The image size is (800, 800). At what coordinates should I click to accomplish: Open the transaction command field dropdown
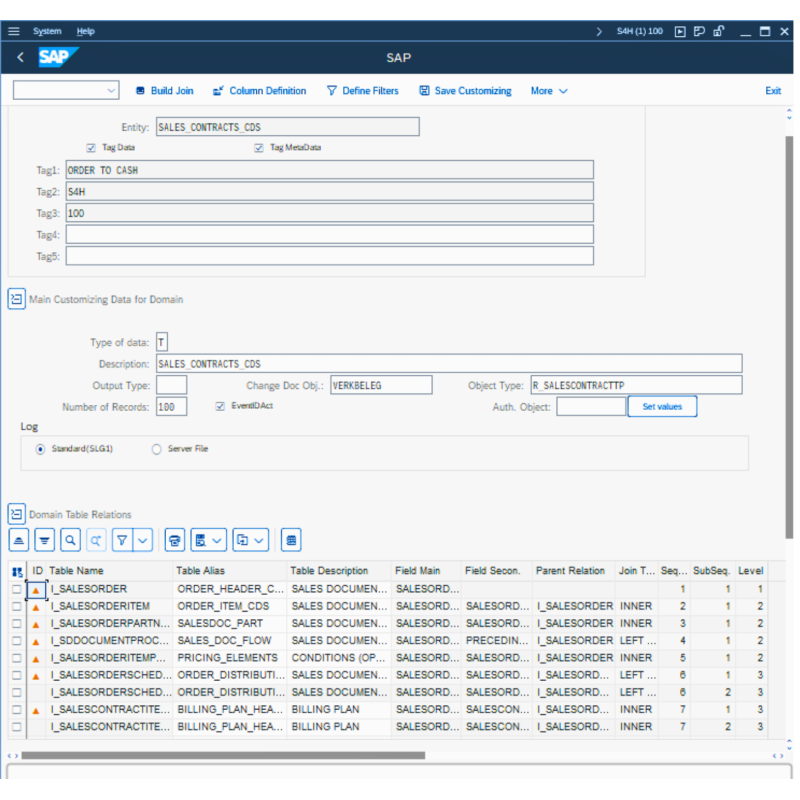tap(110, 91)
